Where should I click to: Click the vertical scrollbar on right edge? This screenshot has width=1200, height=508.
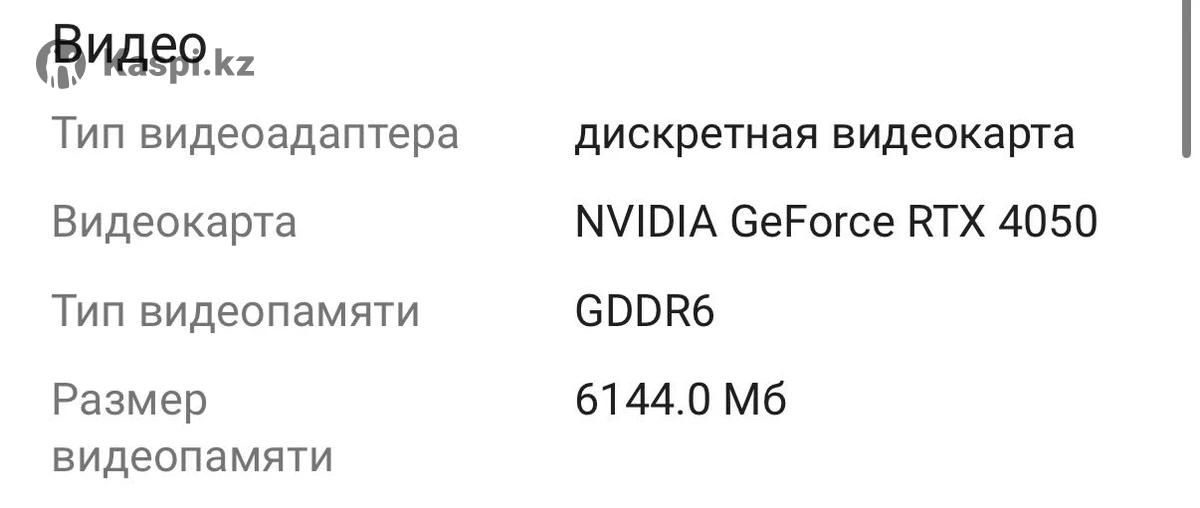point(1186,80)
